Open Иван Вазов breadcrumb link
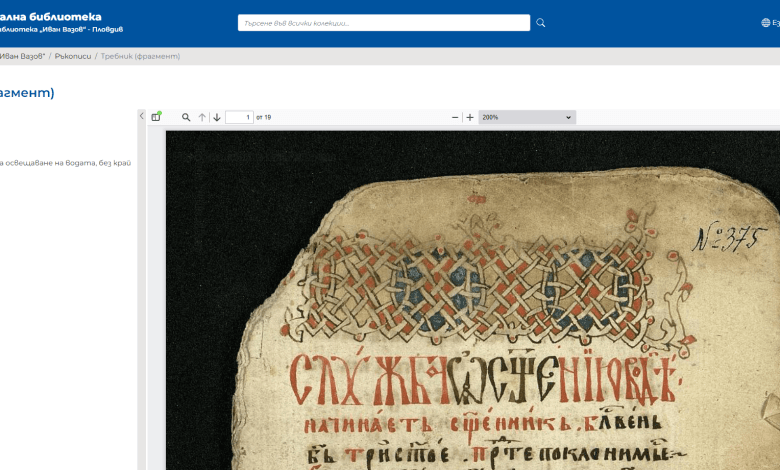This screenshot has height=470, width=780. point(22,56)
